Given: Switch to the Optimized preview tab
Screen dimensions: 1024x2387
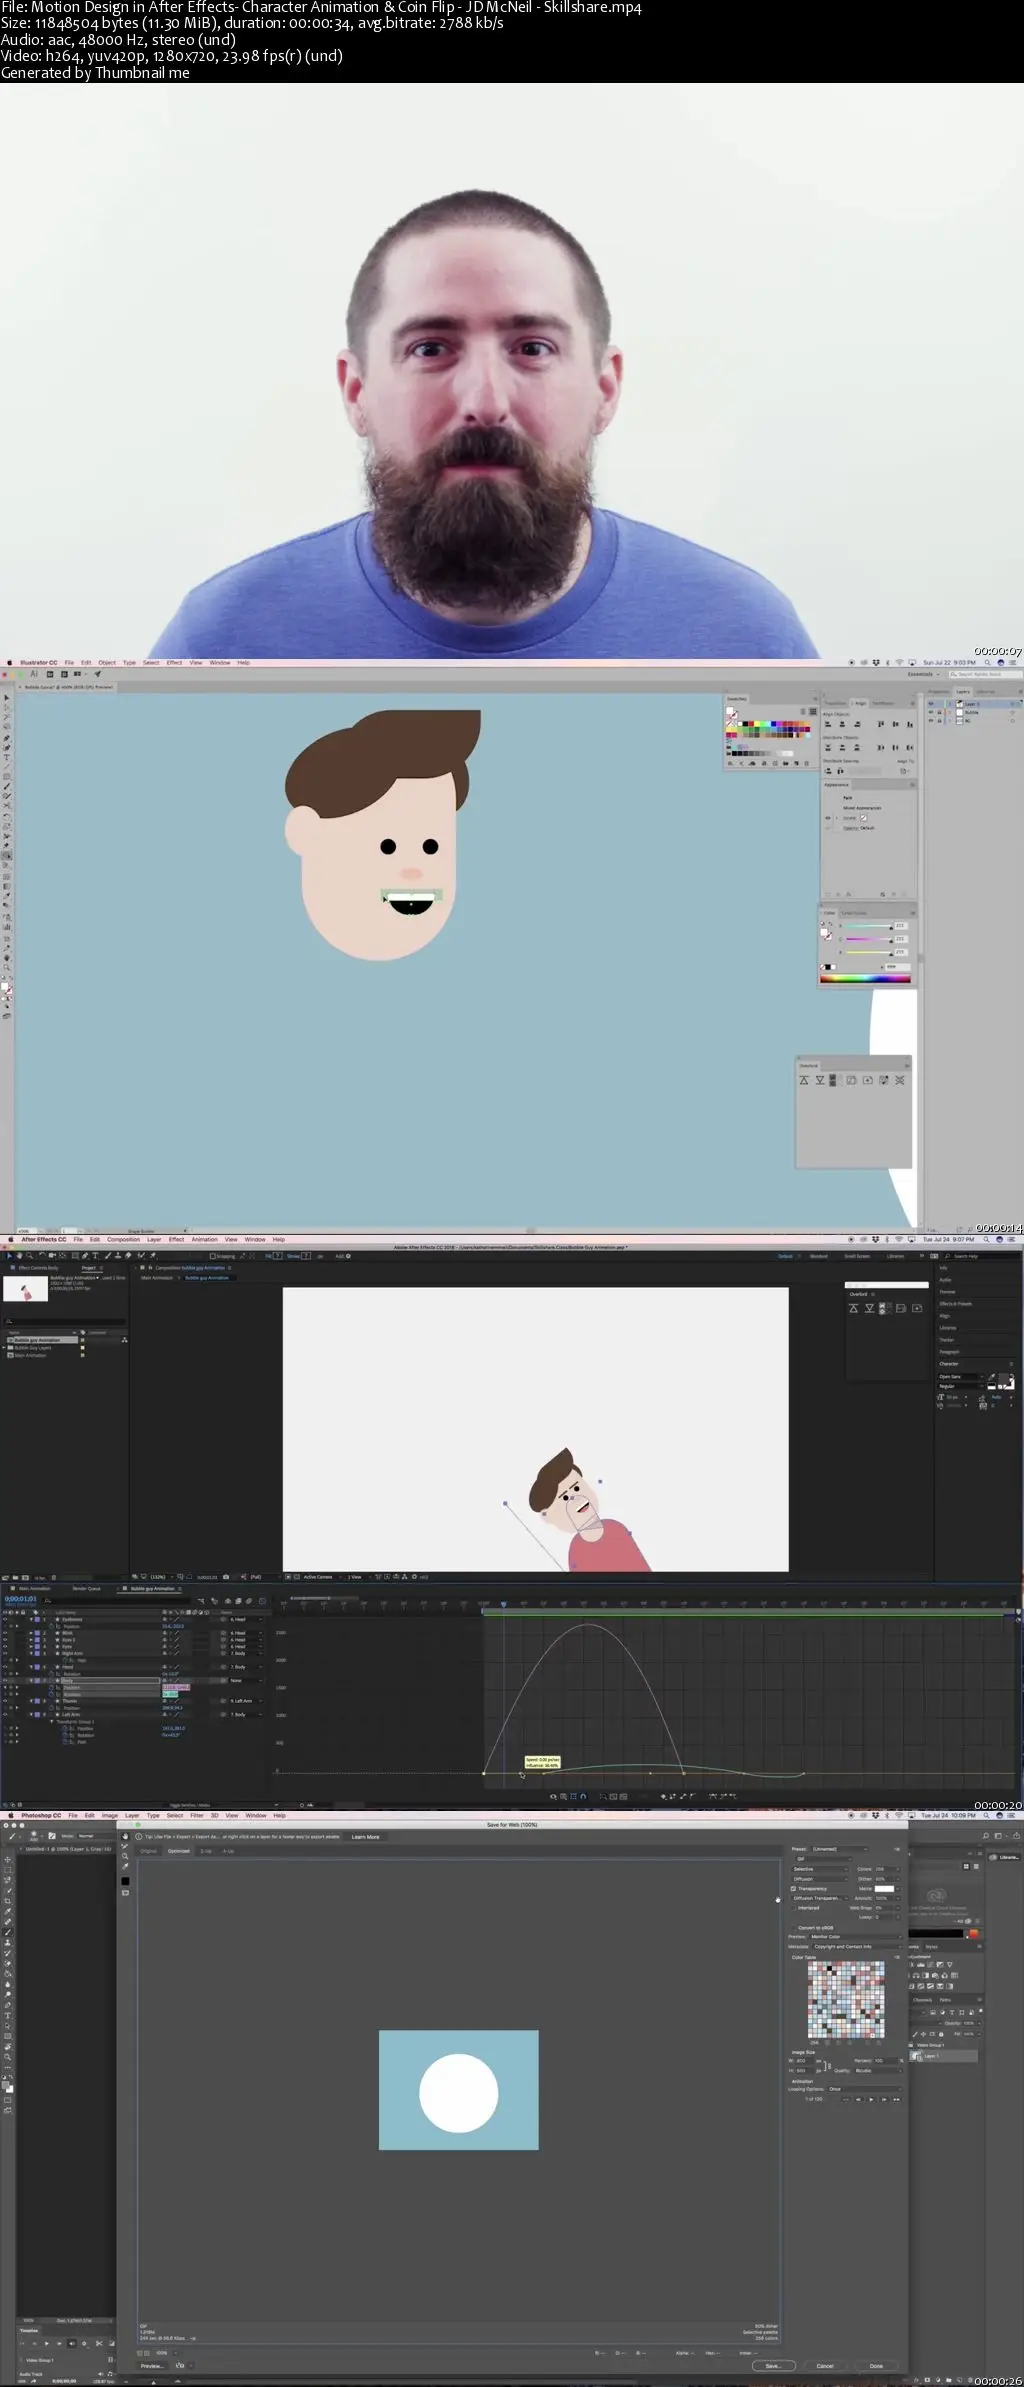Looking at the screenshot, I should [178, 1851].
